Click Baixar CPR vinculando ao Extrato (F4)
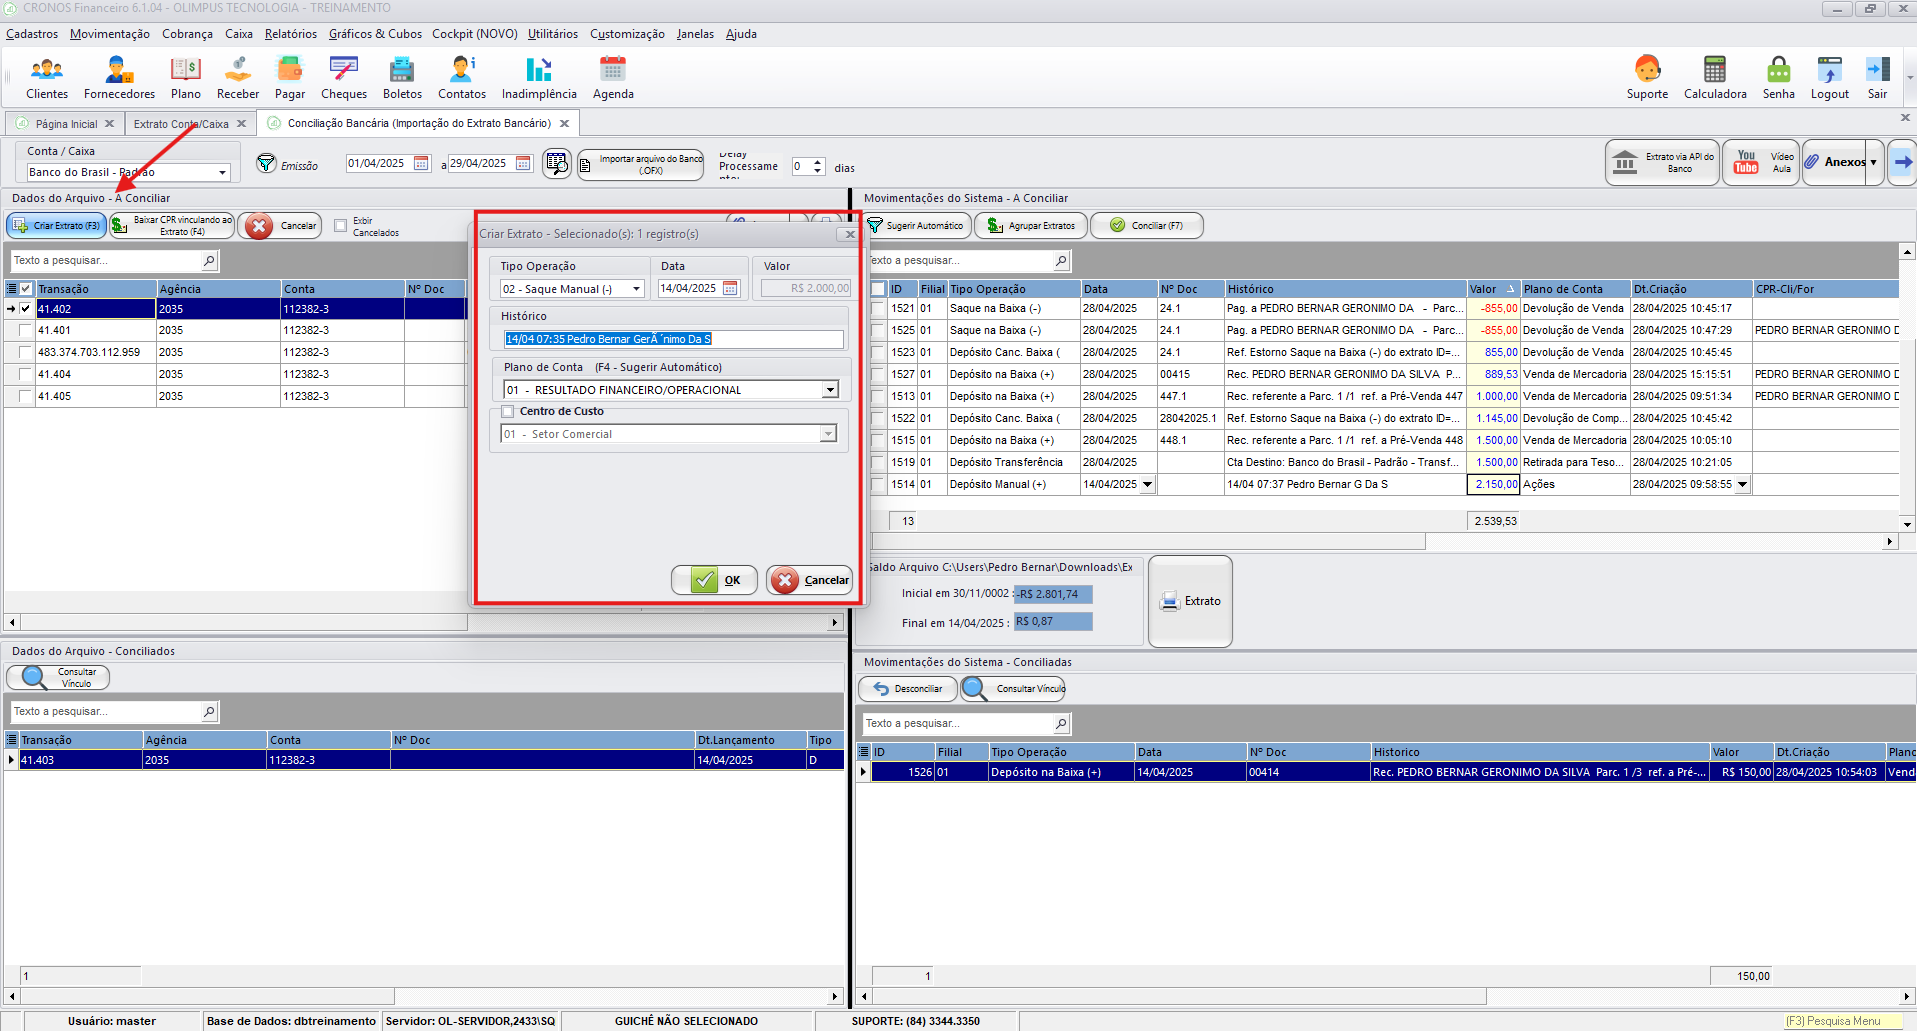This screenshot has height=1031, width=1917. tap(172, 226)
